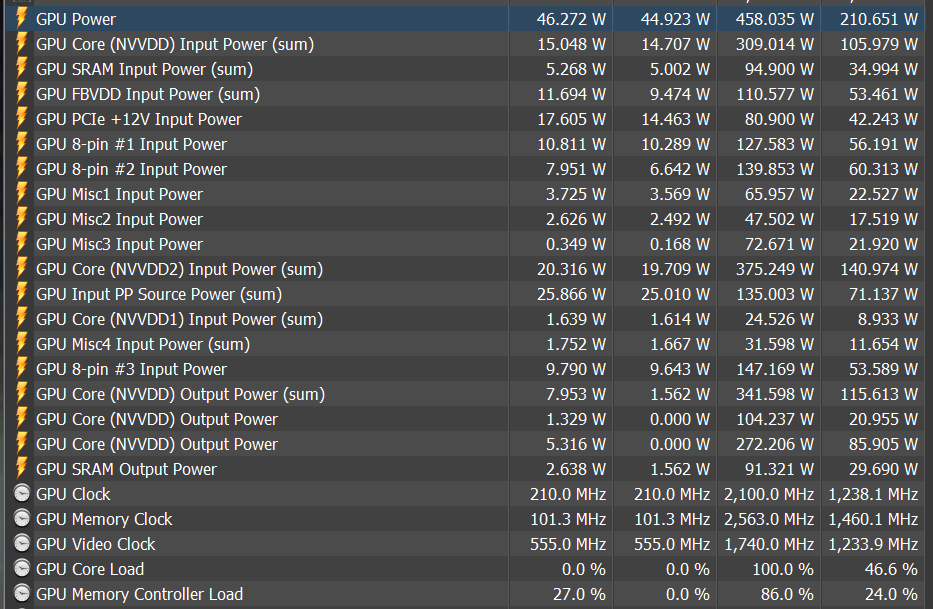Image resolution: width=933 pixels, height=609 pixels.
Task: Click the lightning icon beside GPU SRAM Output Power
Action: coord(21,469)
